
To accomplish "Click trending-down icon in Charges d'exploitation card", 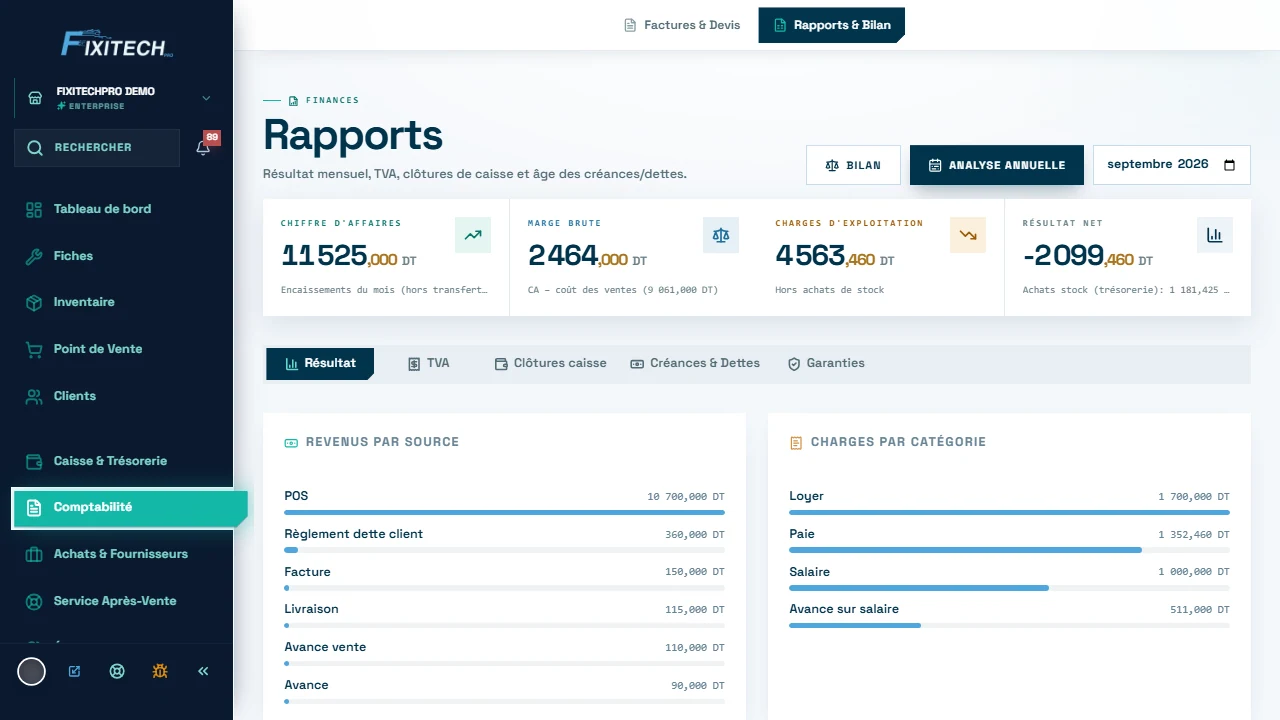I will [968, 235].
